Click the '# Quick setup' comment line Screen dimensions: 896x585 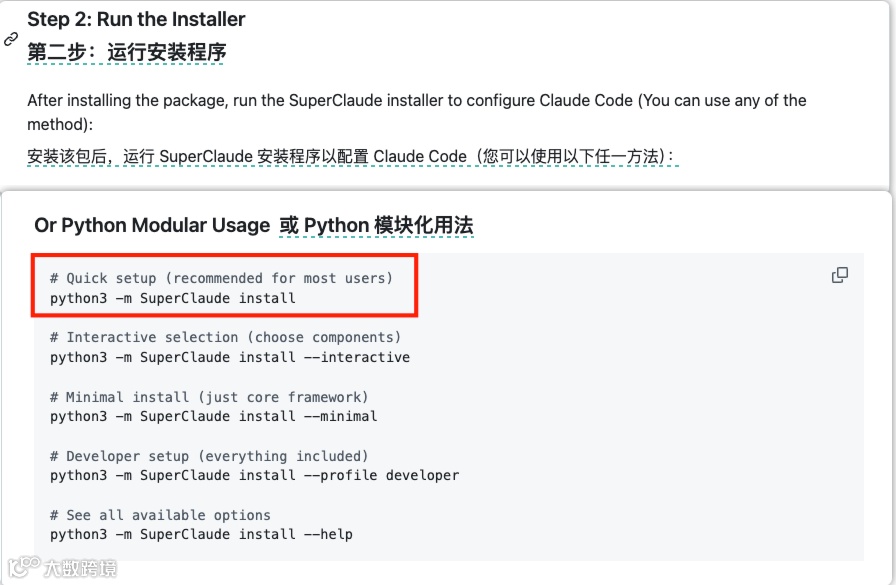coord(221,278)
